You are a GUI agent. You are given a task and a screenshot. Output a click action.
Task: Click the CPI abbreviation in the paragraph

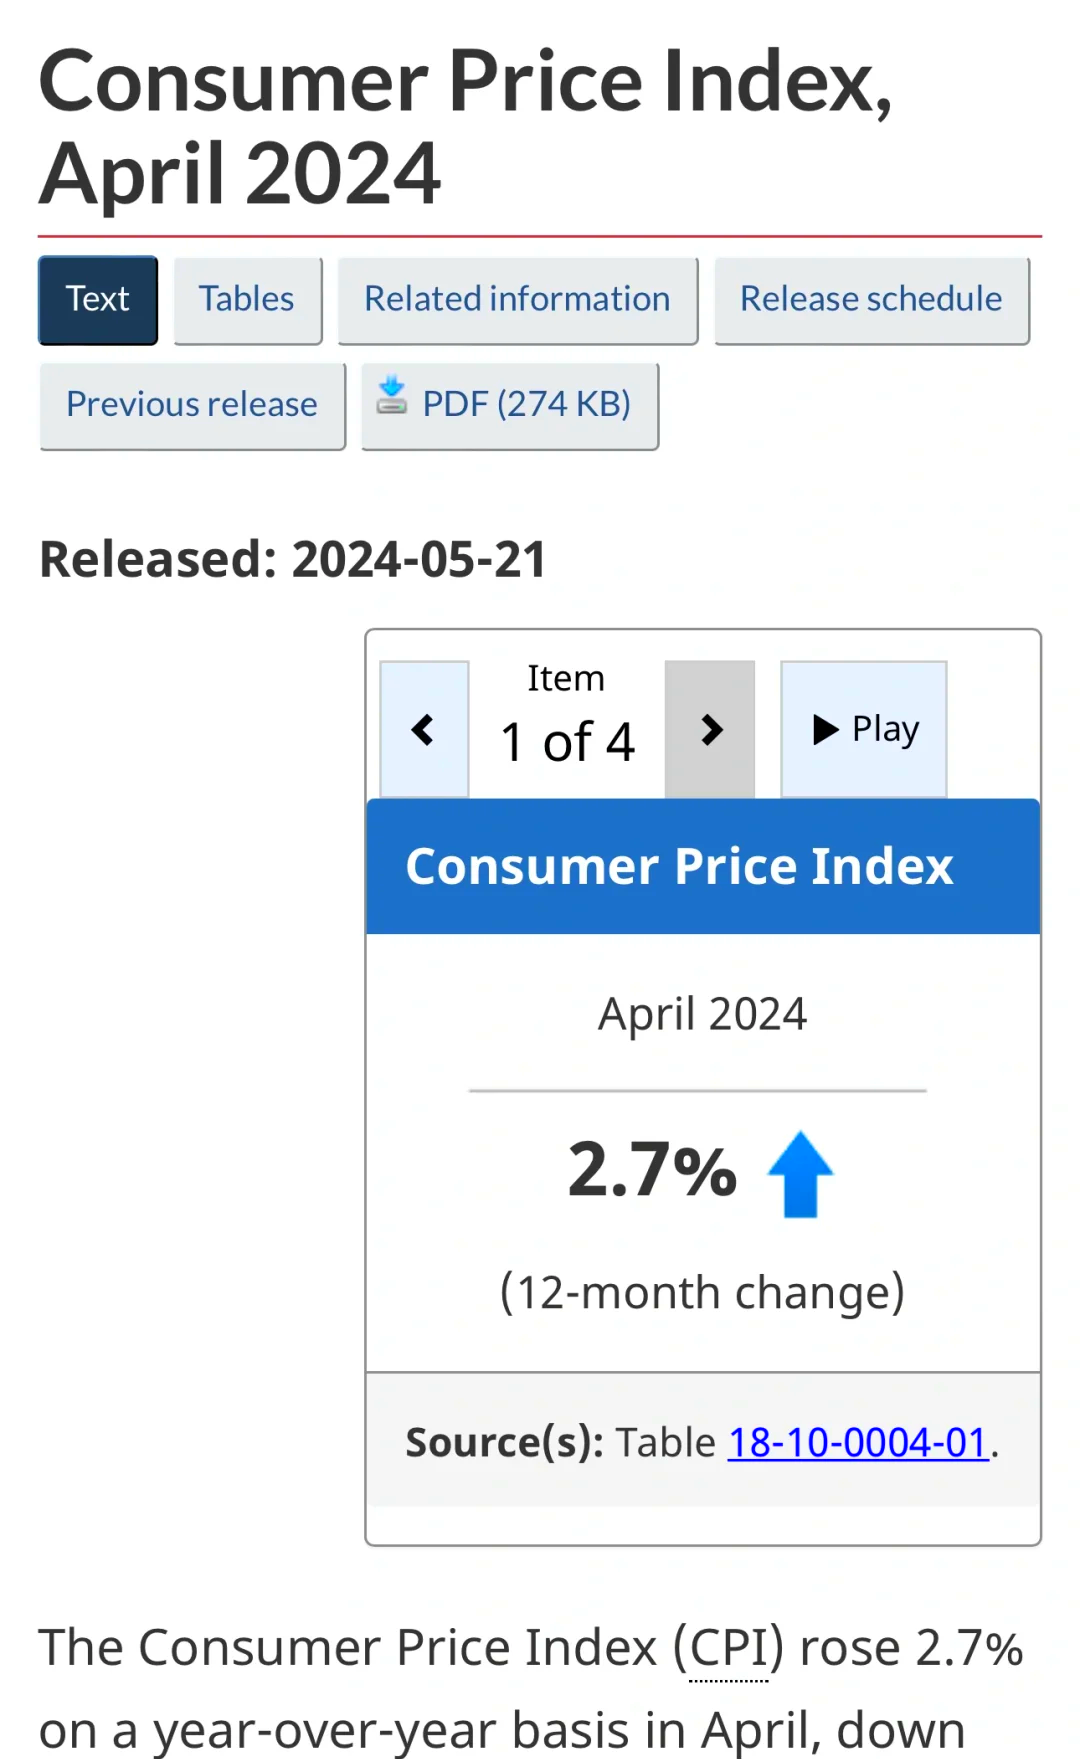point(729,1647)
